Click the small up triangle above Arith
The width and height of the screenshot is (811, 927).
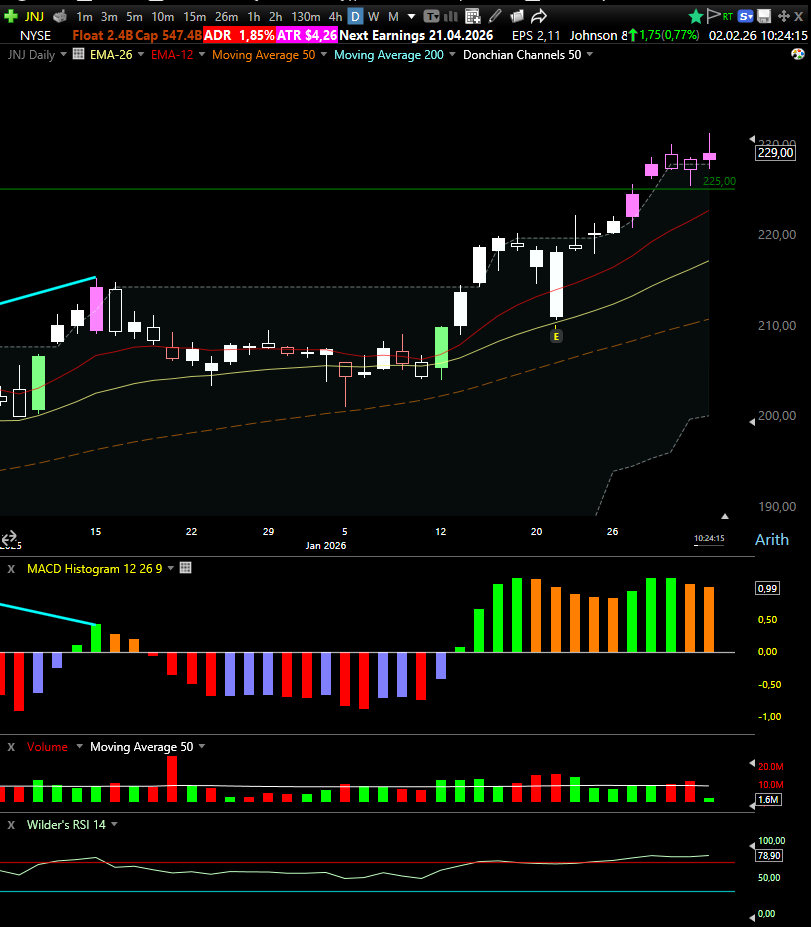click(x=725, y=516)
